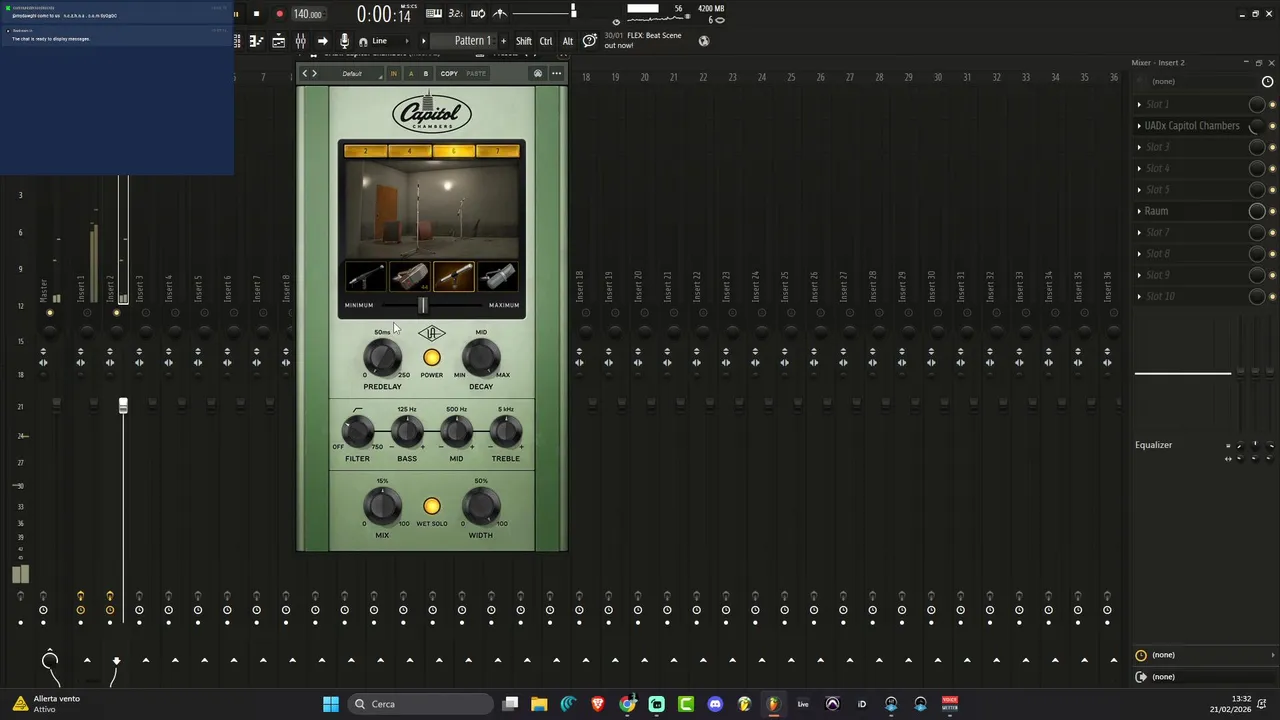This screenshot has width=1280, height=720.
Task: Click the TREBLE knob
Action: pyautogui.click(x=506, y=432)
